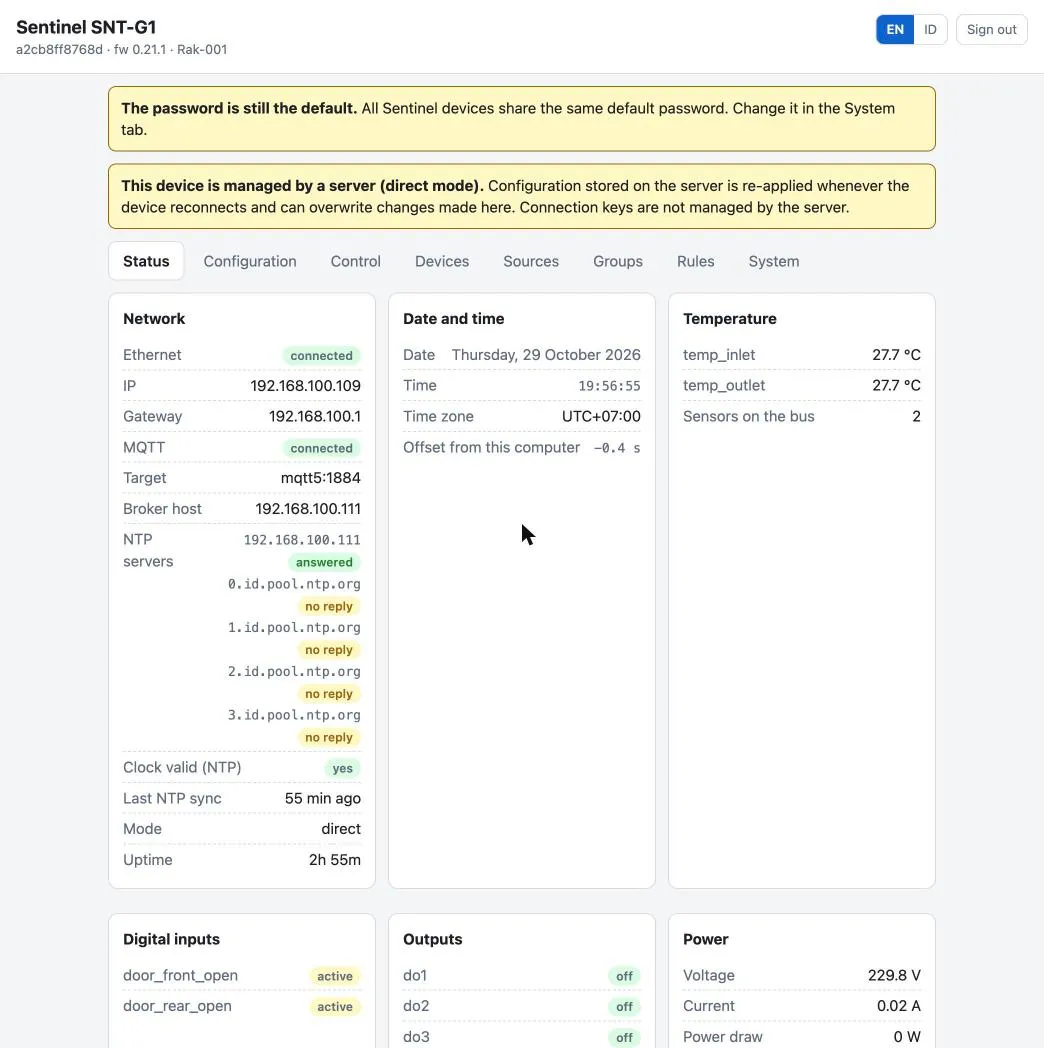Go to the Devices tab
1044x1048 pixels.
[x=442, y=261]
